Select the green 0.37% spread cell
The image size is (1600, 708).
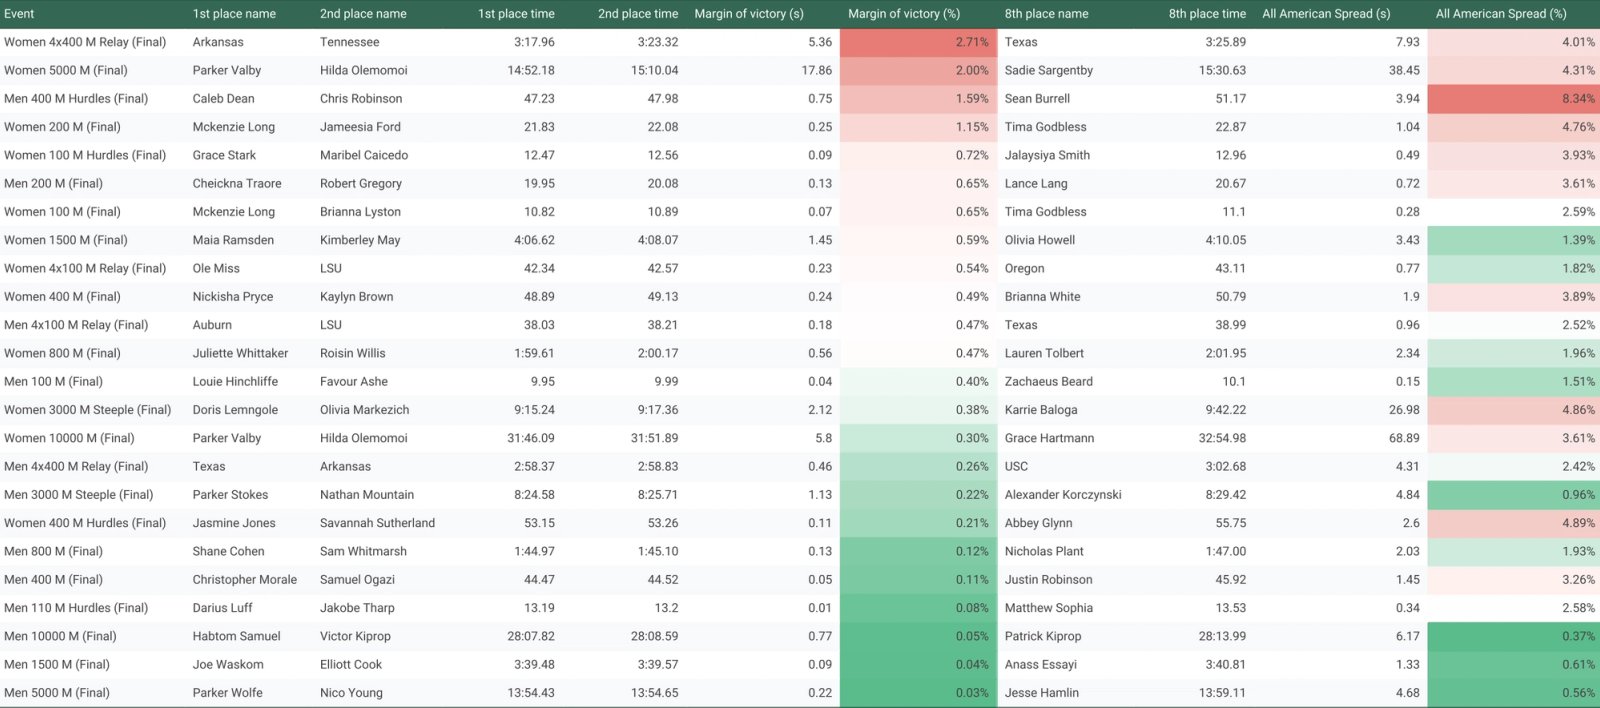tap(1513, 636)
